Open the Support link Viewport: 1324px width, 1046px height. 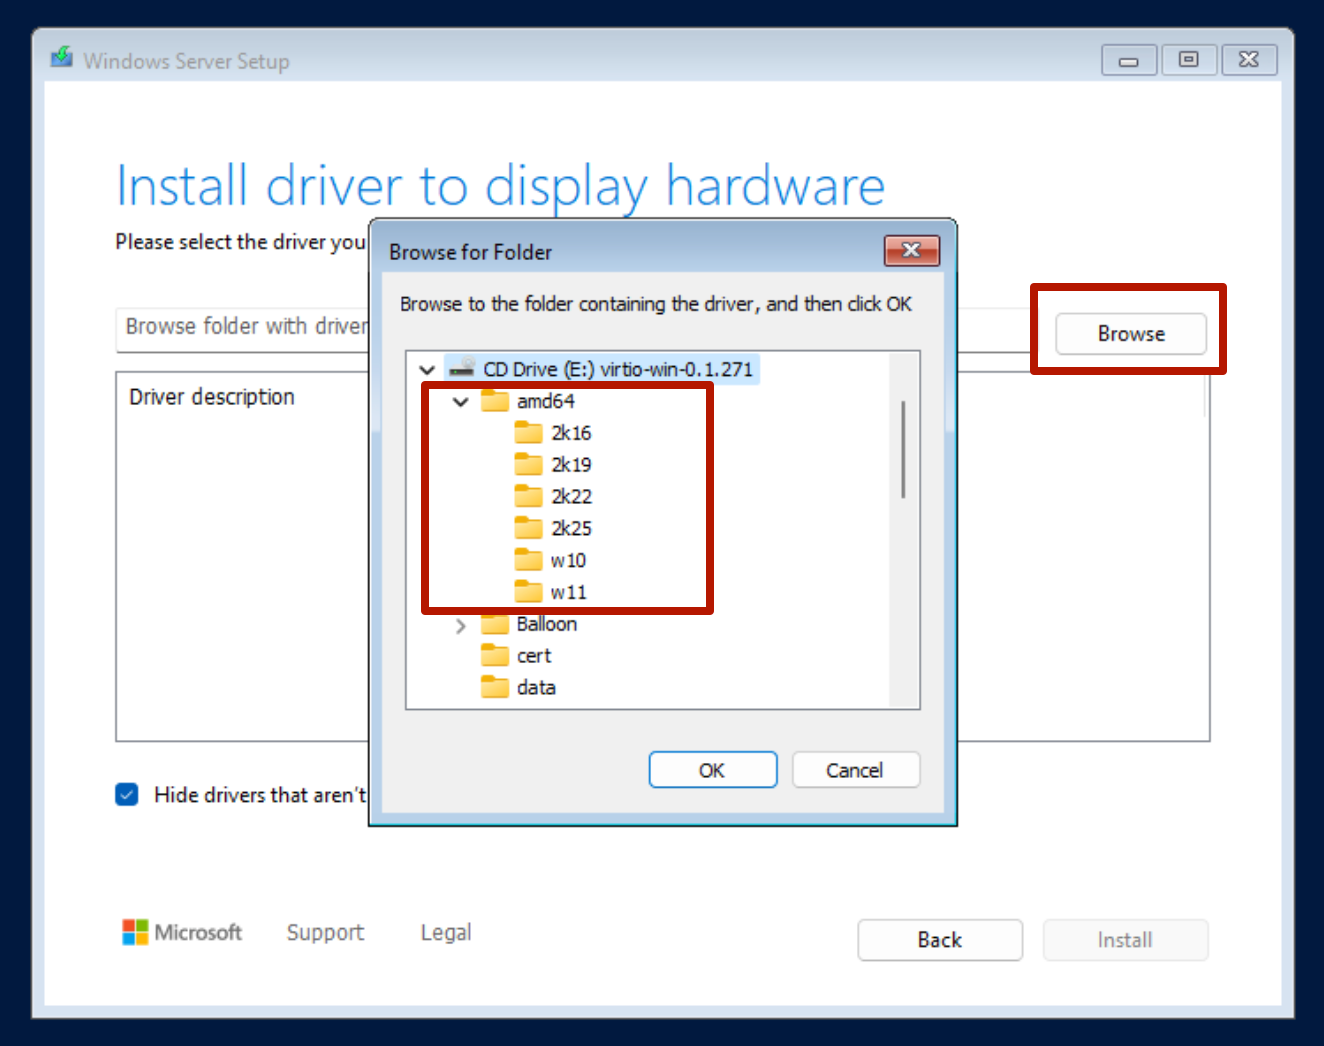point(325,932)
